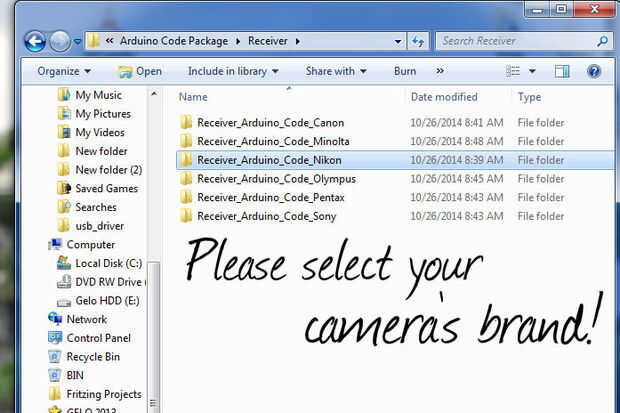Select Receiver_Arduino_Code_Pentax folder
The width and height of the screenshot is (620, 413).
[x=270, y=198]
